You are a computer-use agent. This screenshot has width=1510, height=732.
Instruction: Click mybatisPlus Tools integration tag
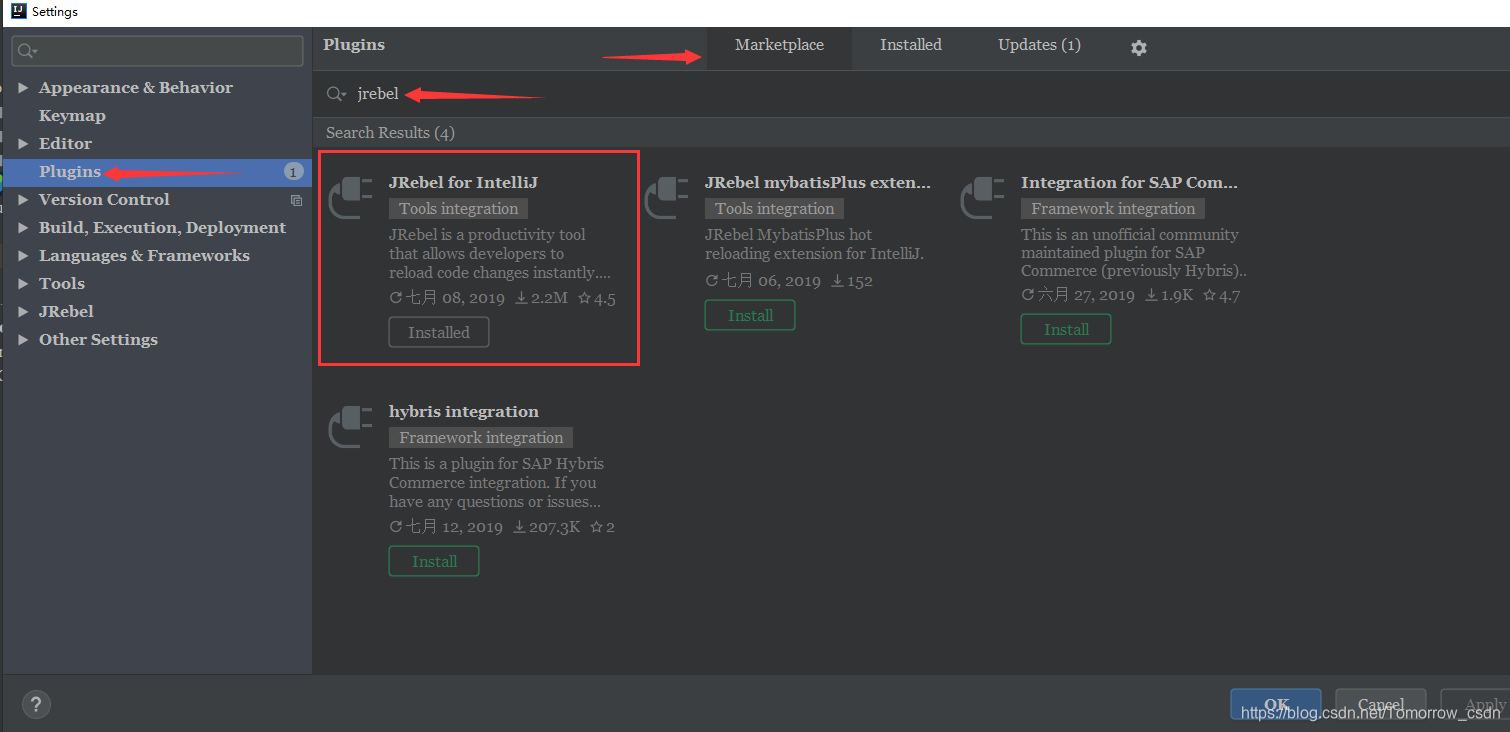point(774,209)
